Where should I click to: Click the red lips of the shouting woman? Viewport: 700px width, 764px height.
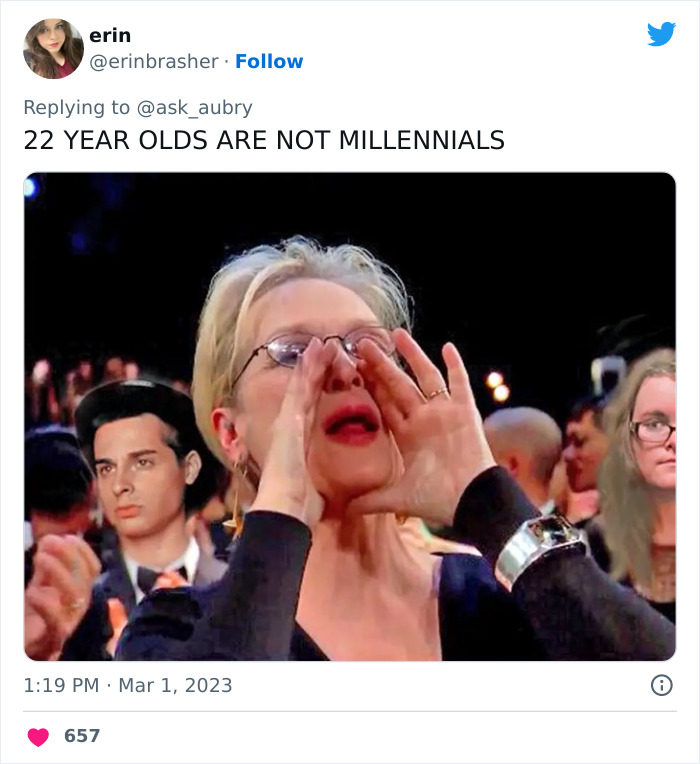(x=351, y=424)
